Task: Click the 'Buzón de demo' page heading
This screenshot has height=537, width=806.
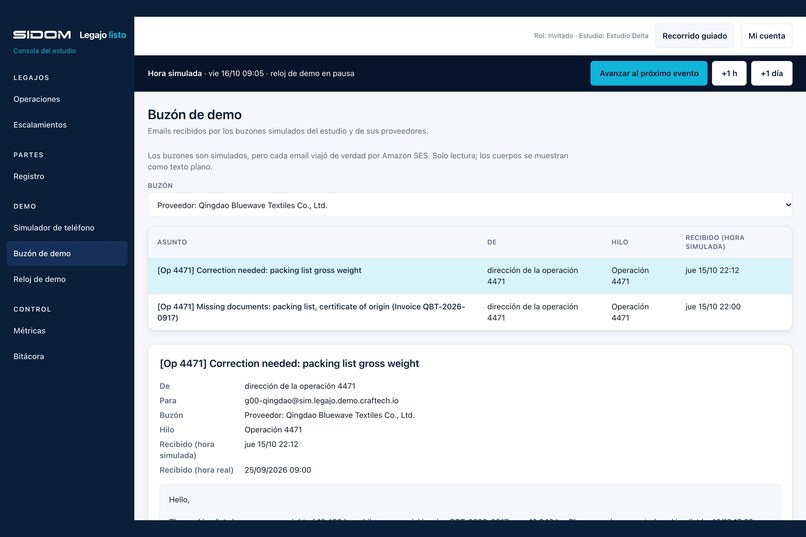Action: (194, 115)
